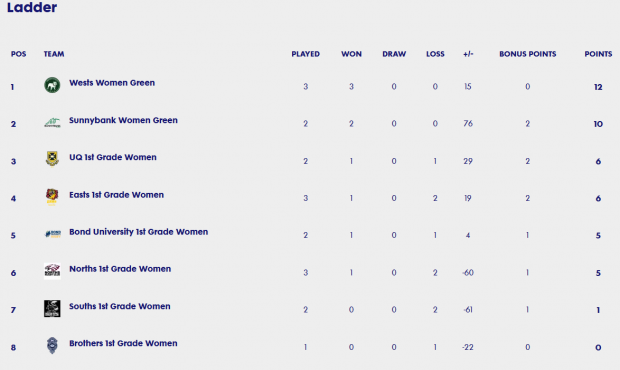Select the Brothers 1st Grade Women name

point(123,343)
